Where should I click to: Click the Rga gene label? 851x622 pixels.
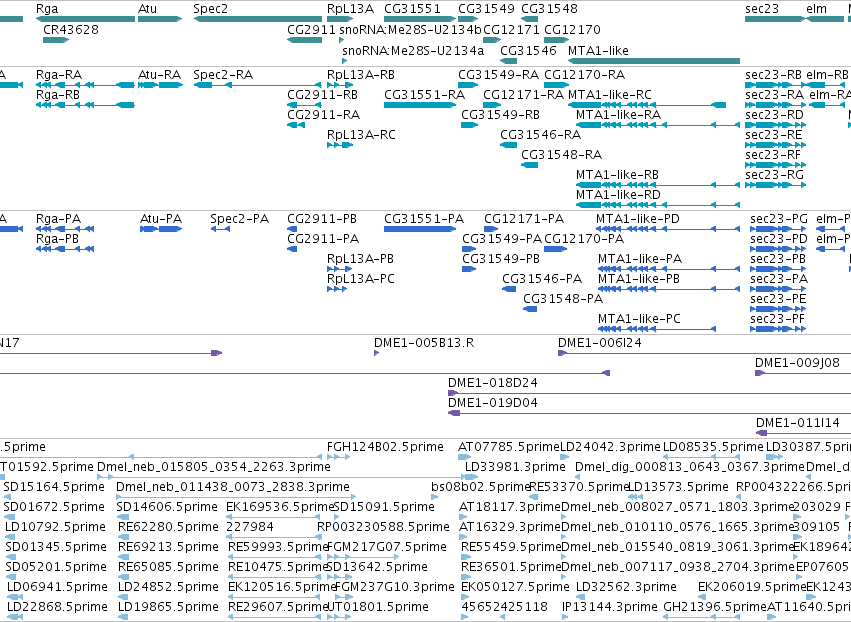point(47,9)
